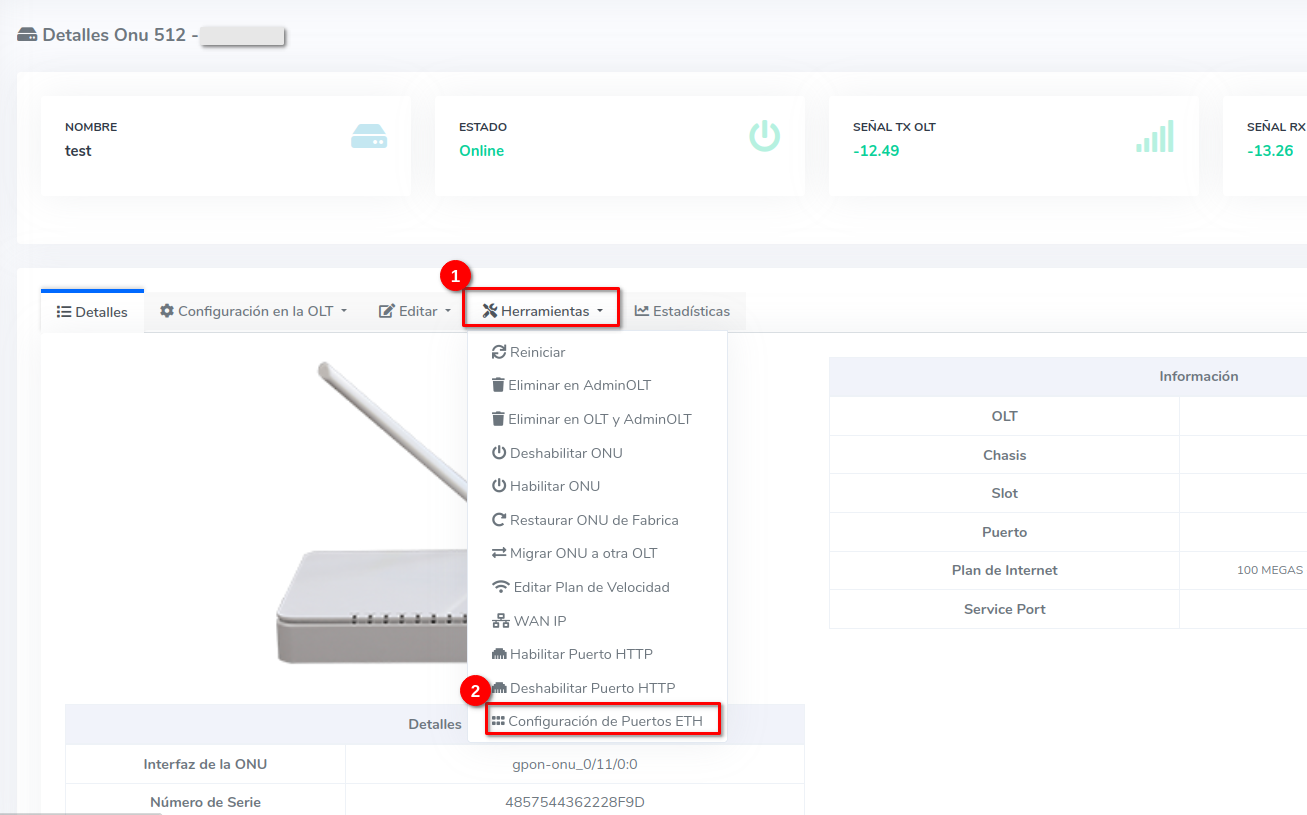Select Migrar ONU a otra OLT

pos(583,553)
